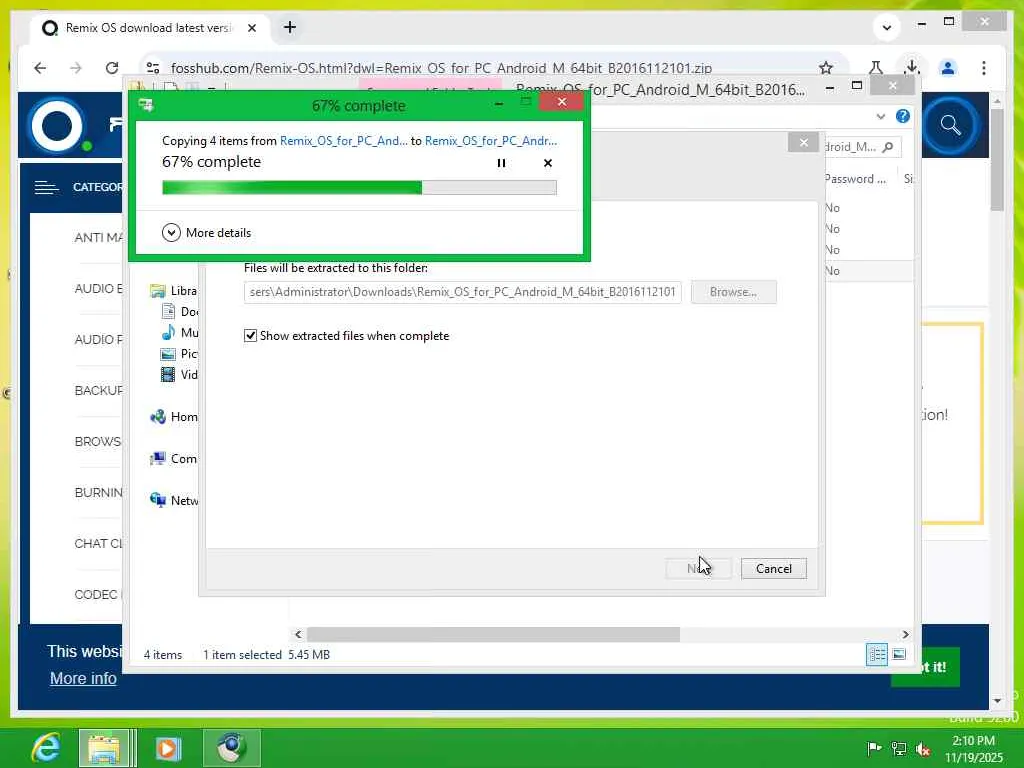Switch Explorer to details view icon
This screenshot has height=768, width=1024.
[876, 654]
